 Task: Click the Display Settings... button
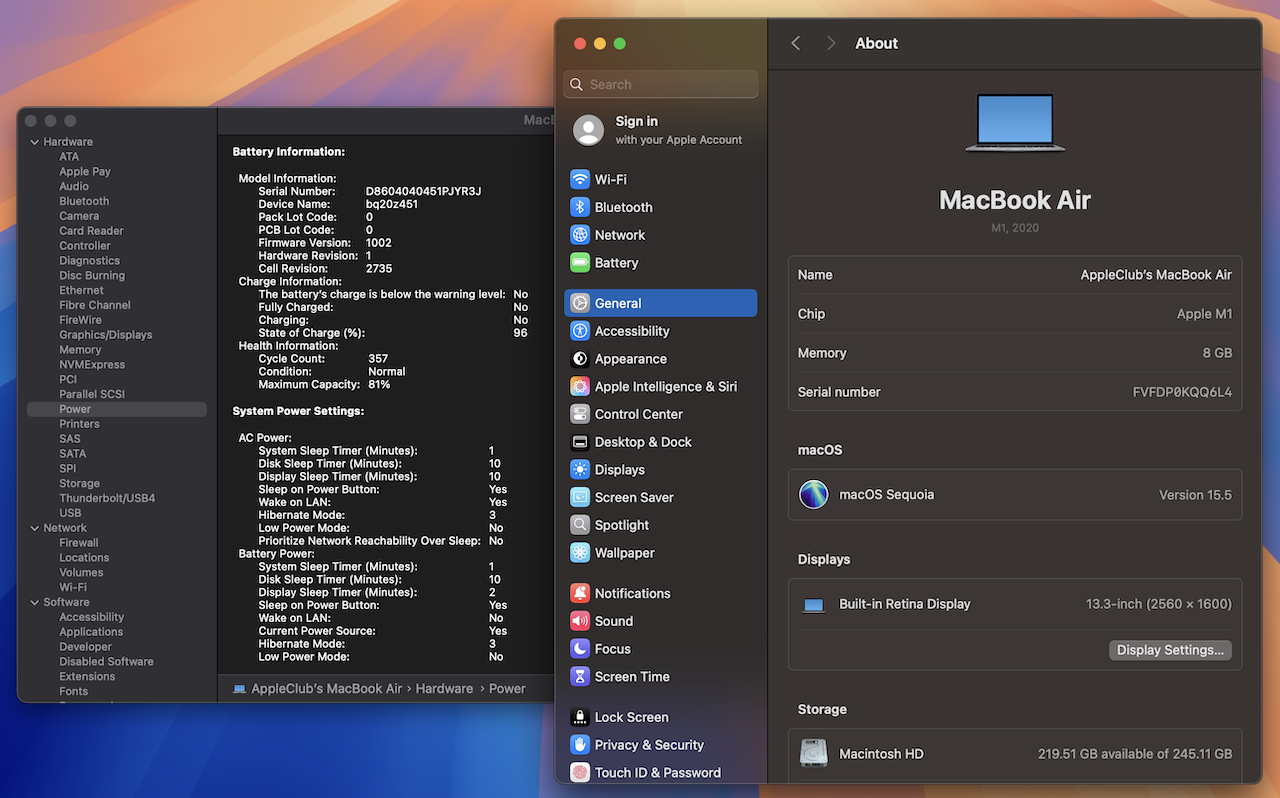pos(1170,650)
